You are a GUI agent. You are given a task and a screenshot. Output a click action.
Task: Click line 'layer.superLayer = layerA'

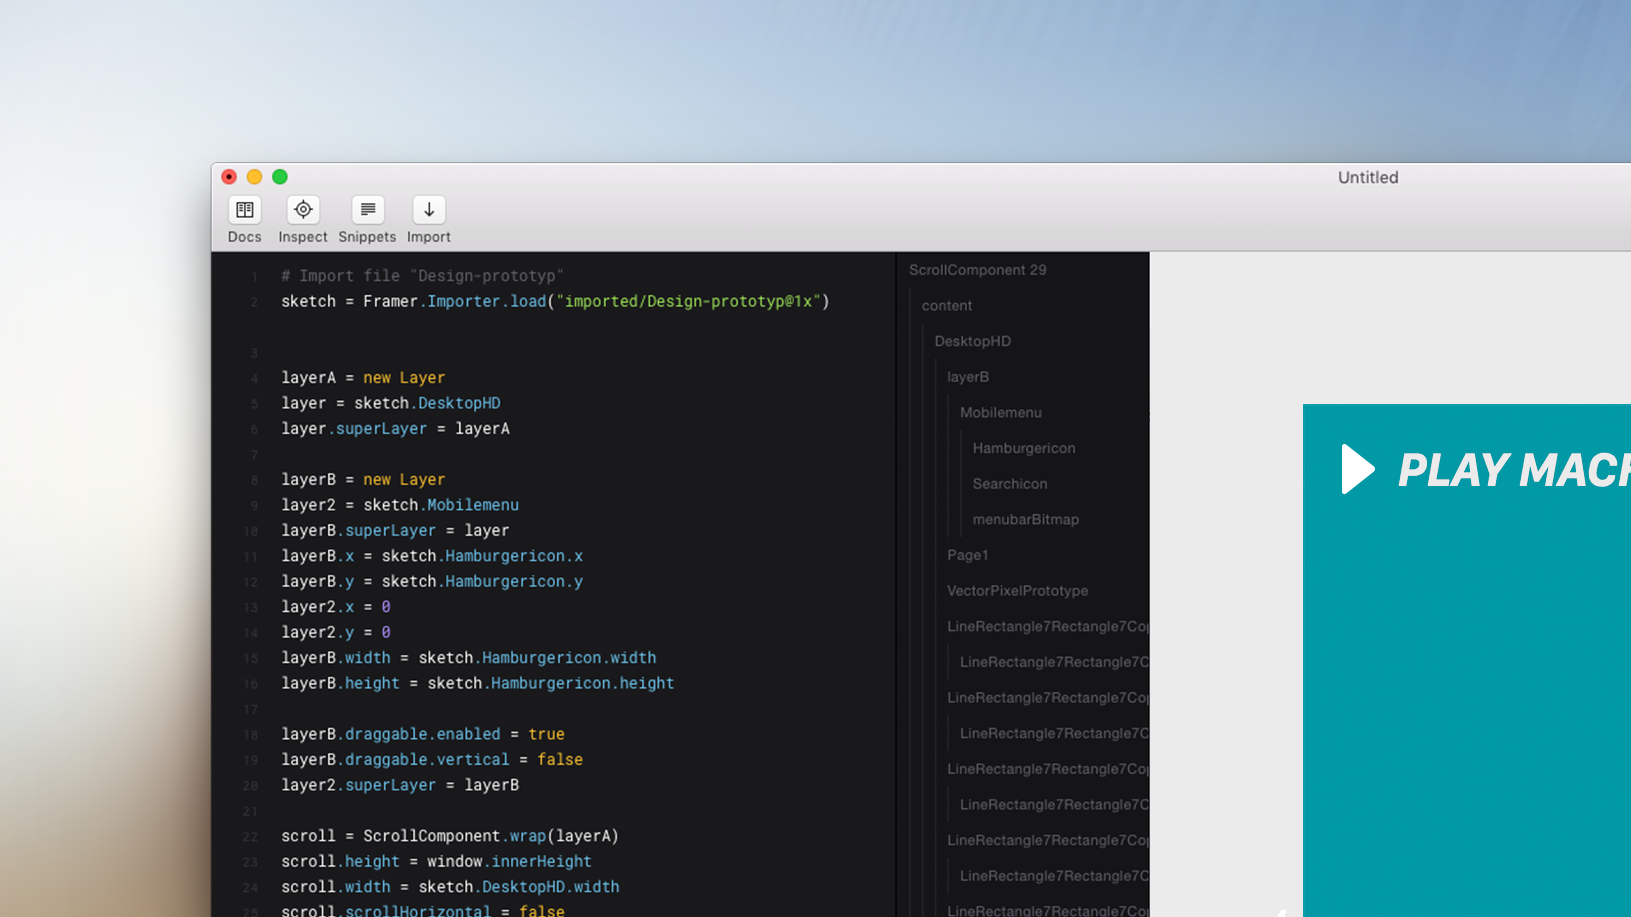pos(395,429)
